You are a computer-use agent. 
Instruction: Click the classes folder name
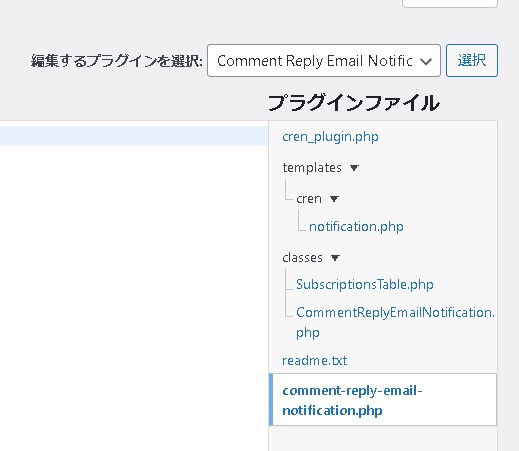point(302,258)
